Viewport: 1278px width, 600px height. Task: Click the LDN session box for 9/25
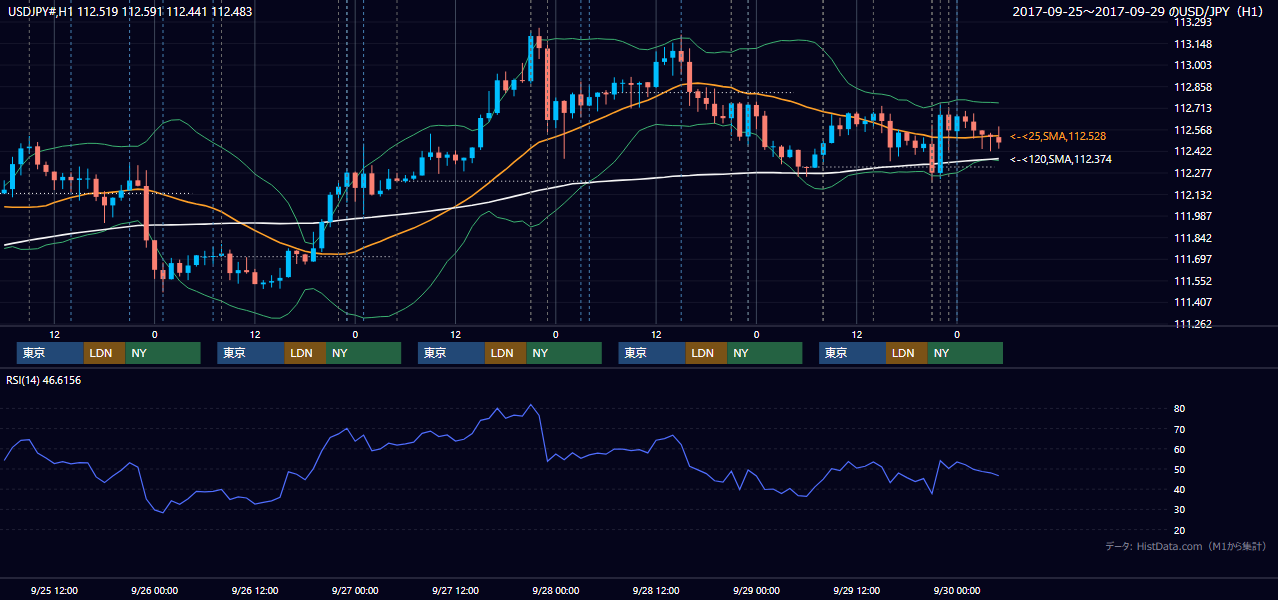tap(104, 353)
